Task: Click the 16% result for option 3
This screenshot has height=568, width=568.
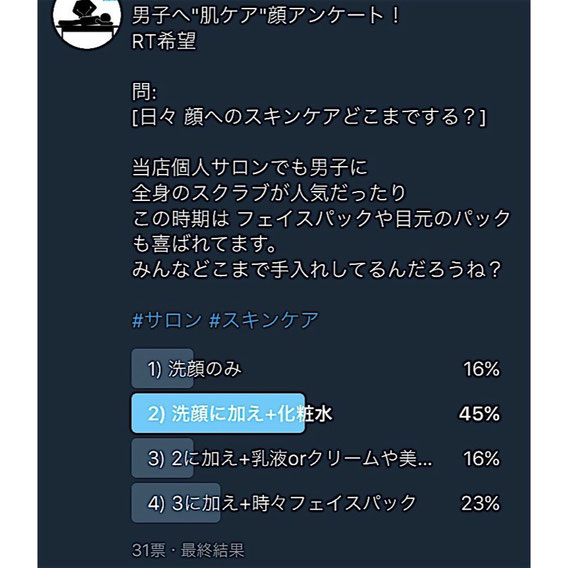Action: pyautogui.click(x=481, y=458)
